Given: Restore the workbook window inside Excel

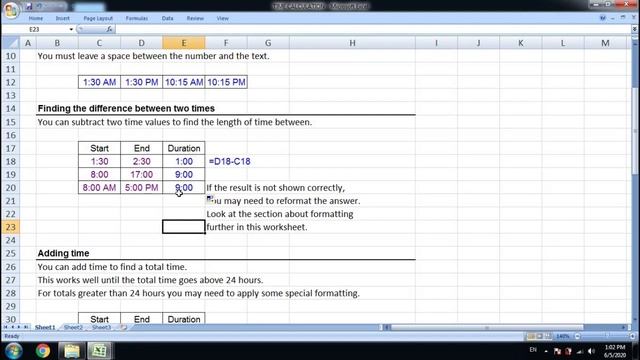Looking at the screenshot, I should [623, 18].
